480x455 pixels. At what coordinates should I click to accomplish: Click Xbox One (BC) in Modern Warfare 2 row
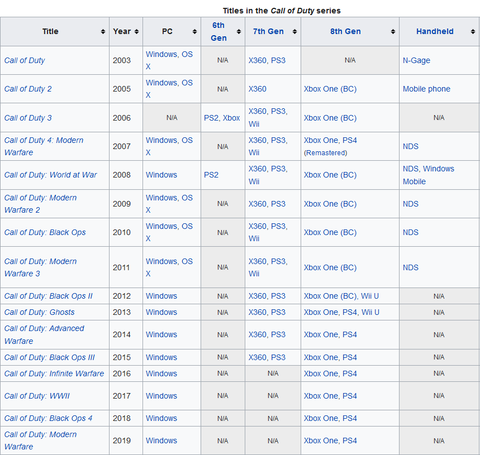click(330, 204)
